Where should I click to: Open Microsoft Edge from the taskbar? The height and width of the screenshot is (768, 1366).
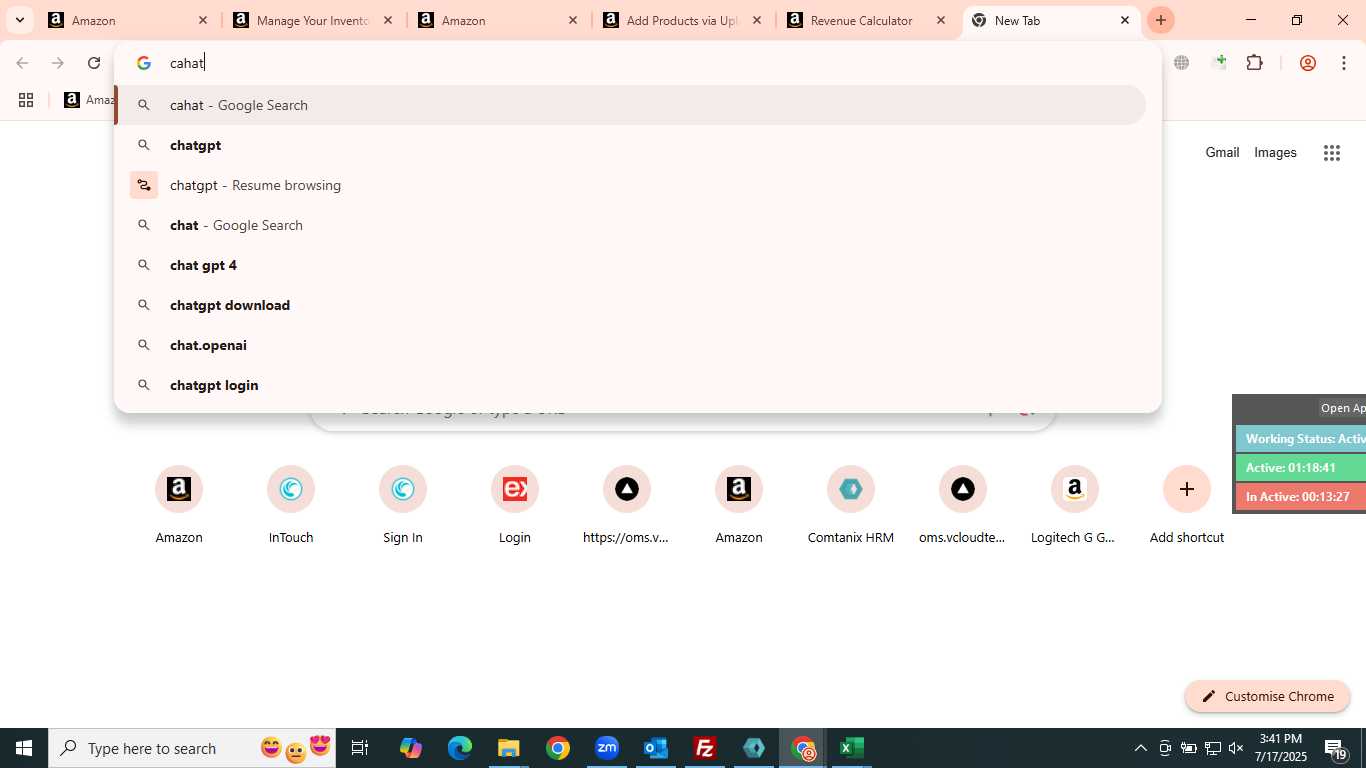[460, 748]
